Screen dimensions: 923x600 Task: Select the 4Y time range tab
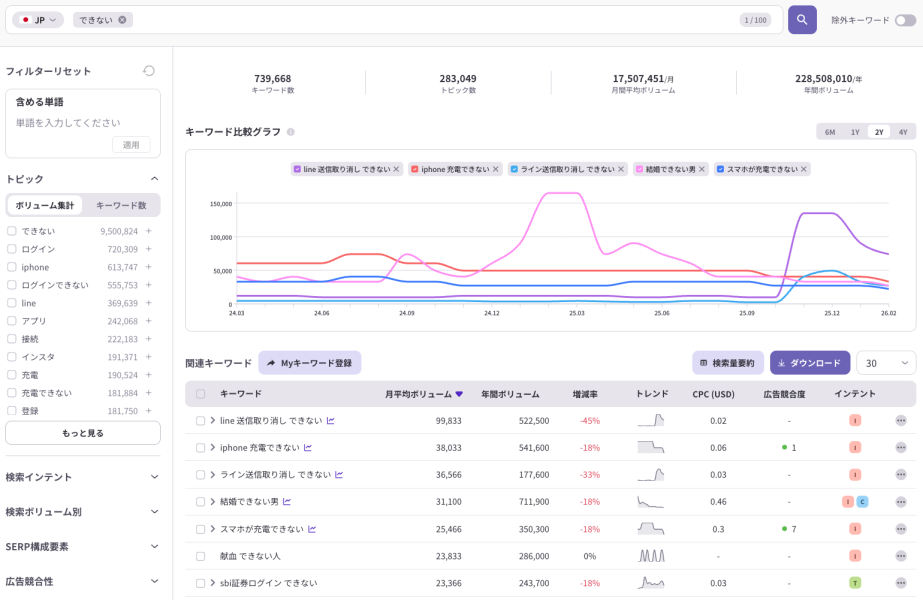coord(903,132)
